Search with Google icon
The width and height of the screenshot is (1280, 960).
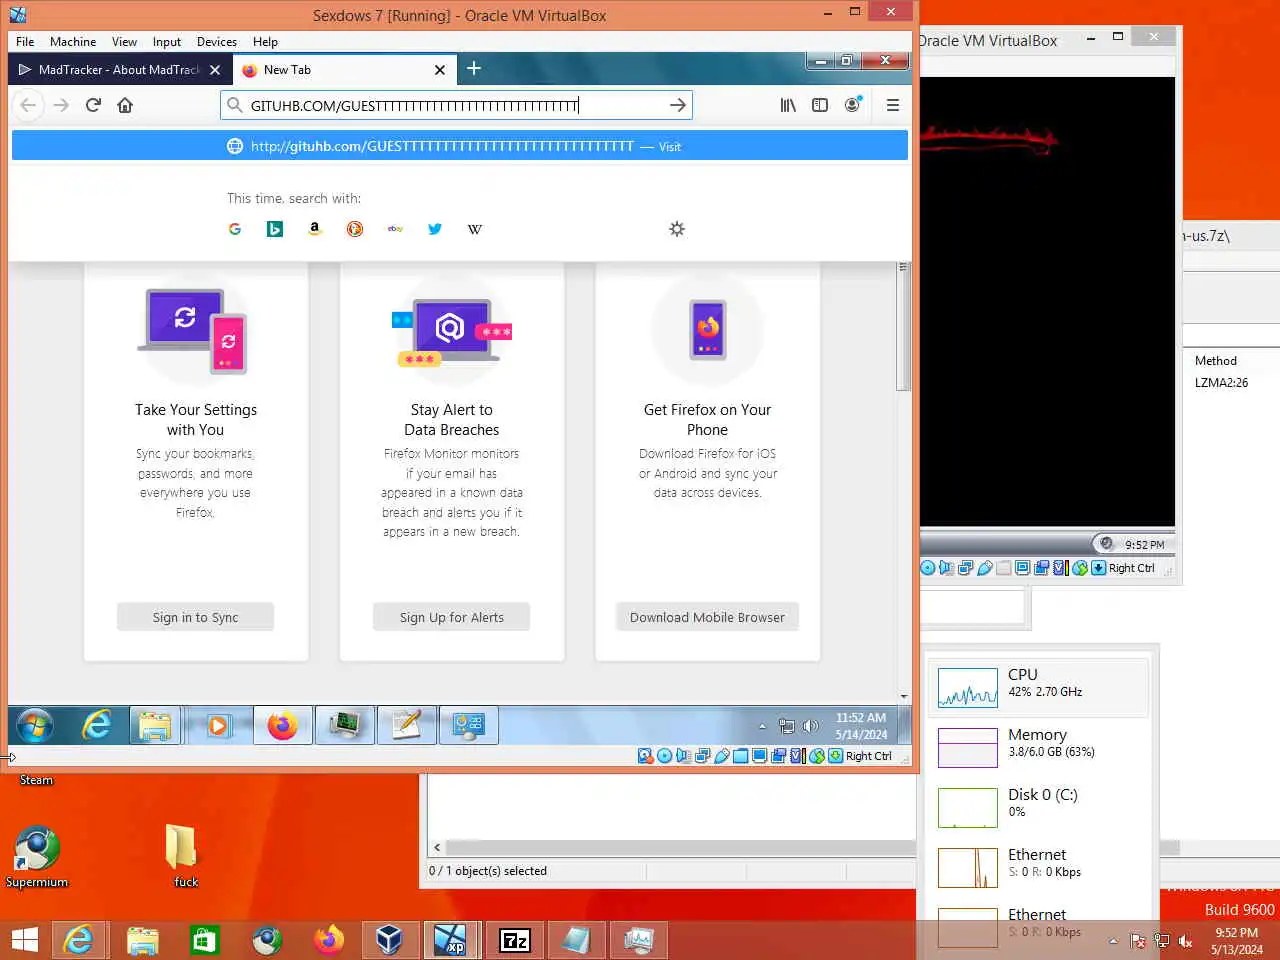pyautogui.click(x=235, y=229)
